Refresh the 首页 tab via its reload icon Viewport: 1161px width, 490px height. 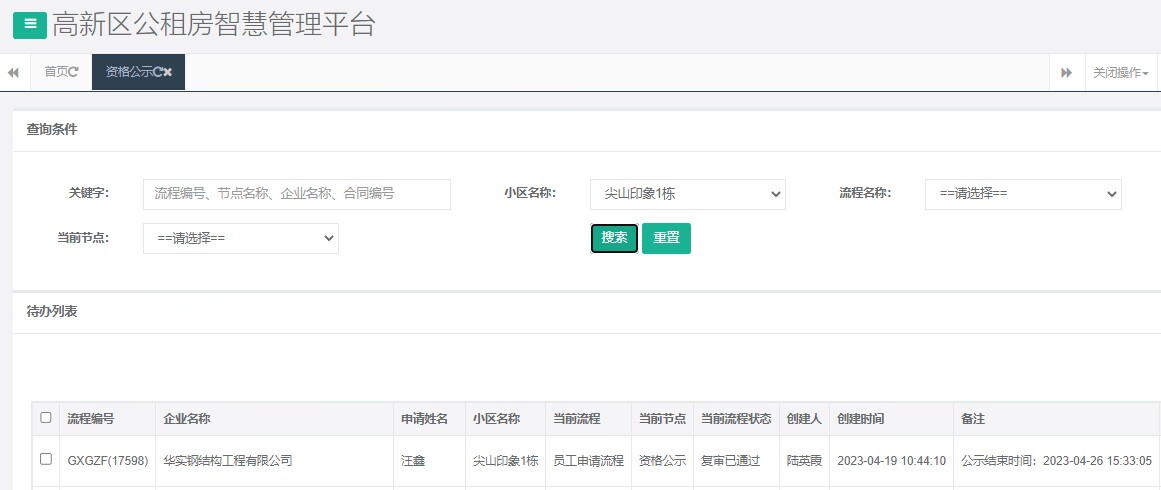coord(74,72)
